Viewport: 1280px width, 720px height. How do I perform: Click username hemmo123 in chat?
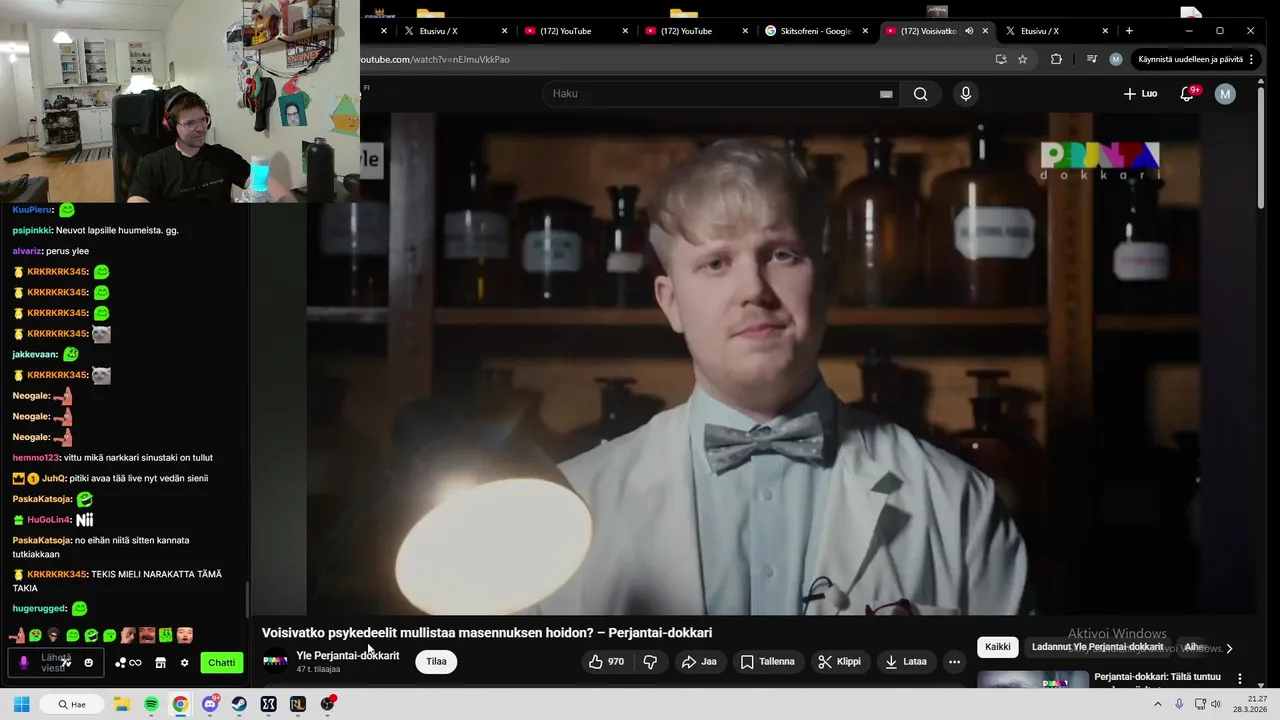pyautogui.click(x=35, y=458)
